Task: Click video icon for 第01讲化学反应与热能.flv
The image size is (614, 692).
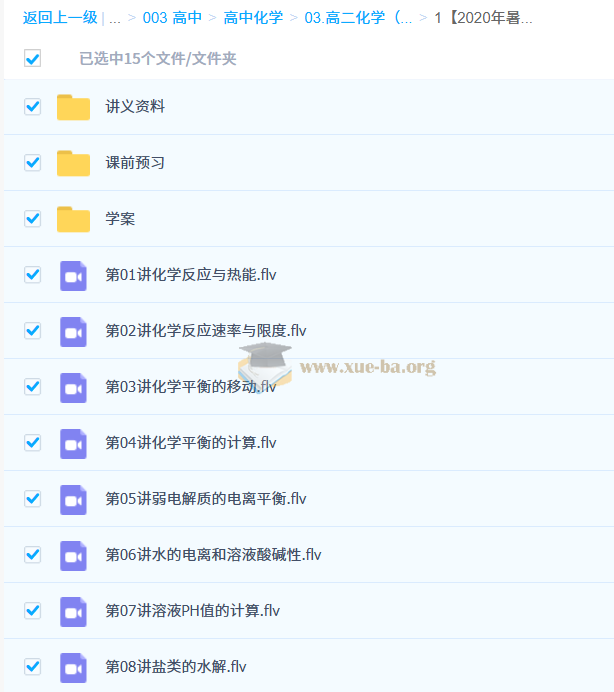Action: click(73, 275)
